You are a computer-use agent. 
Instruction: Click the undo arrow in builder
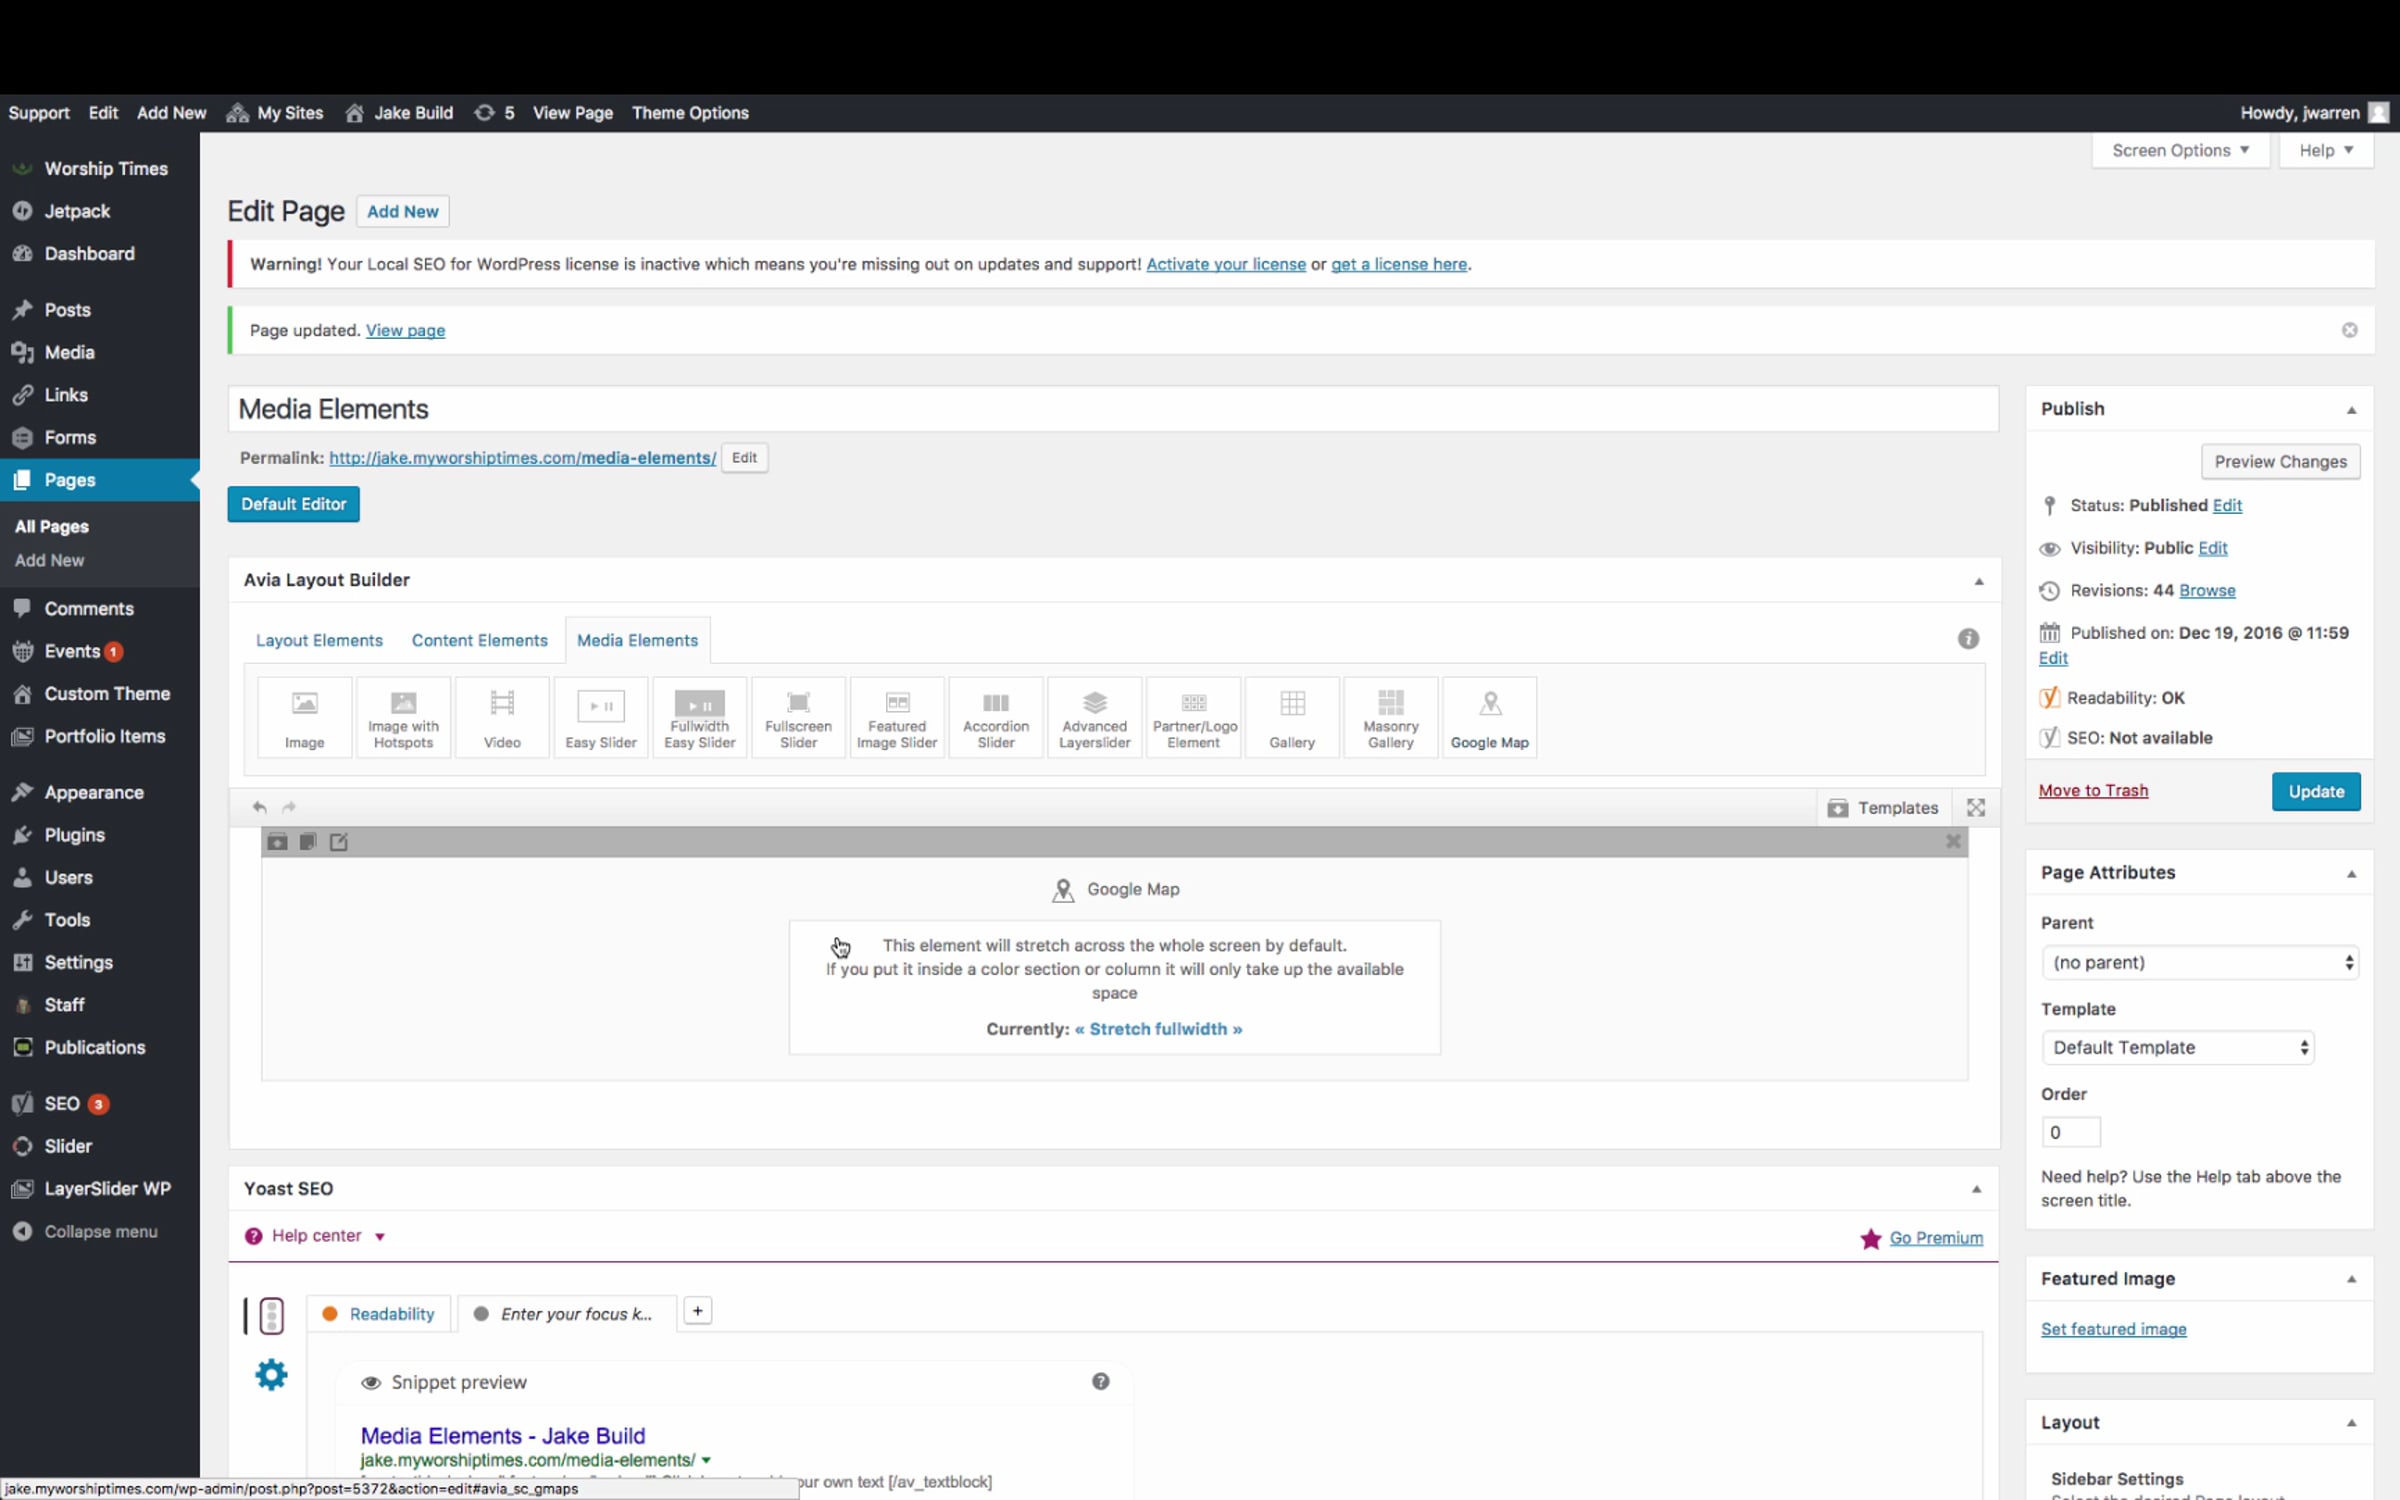pyautogui.click(x=259, y=807)
